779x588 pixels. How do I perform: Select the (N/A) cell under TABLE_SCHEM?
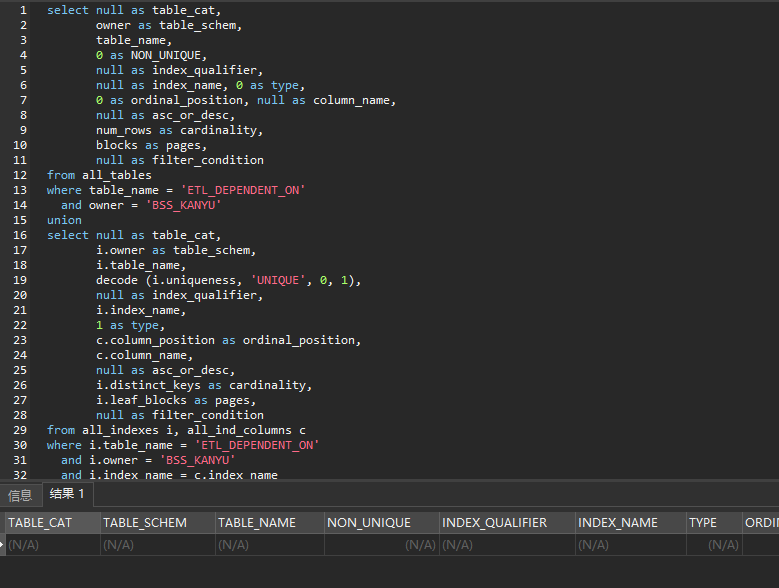click(x=158, y=545)
